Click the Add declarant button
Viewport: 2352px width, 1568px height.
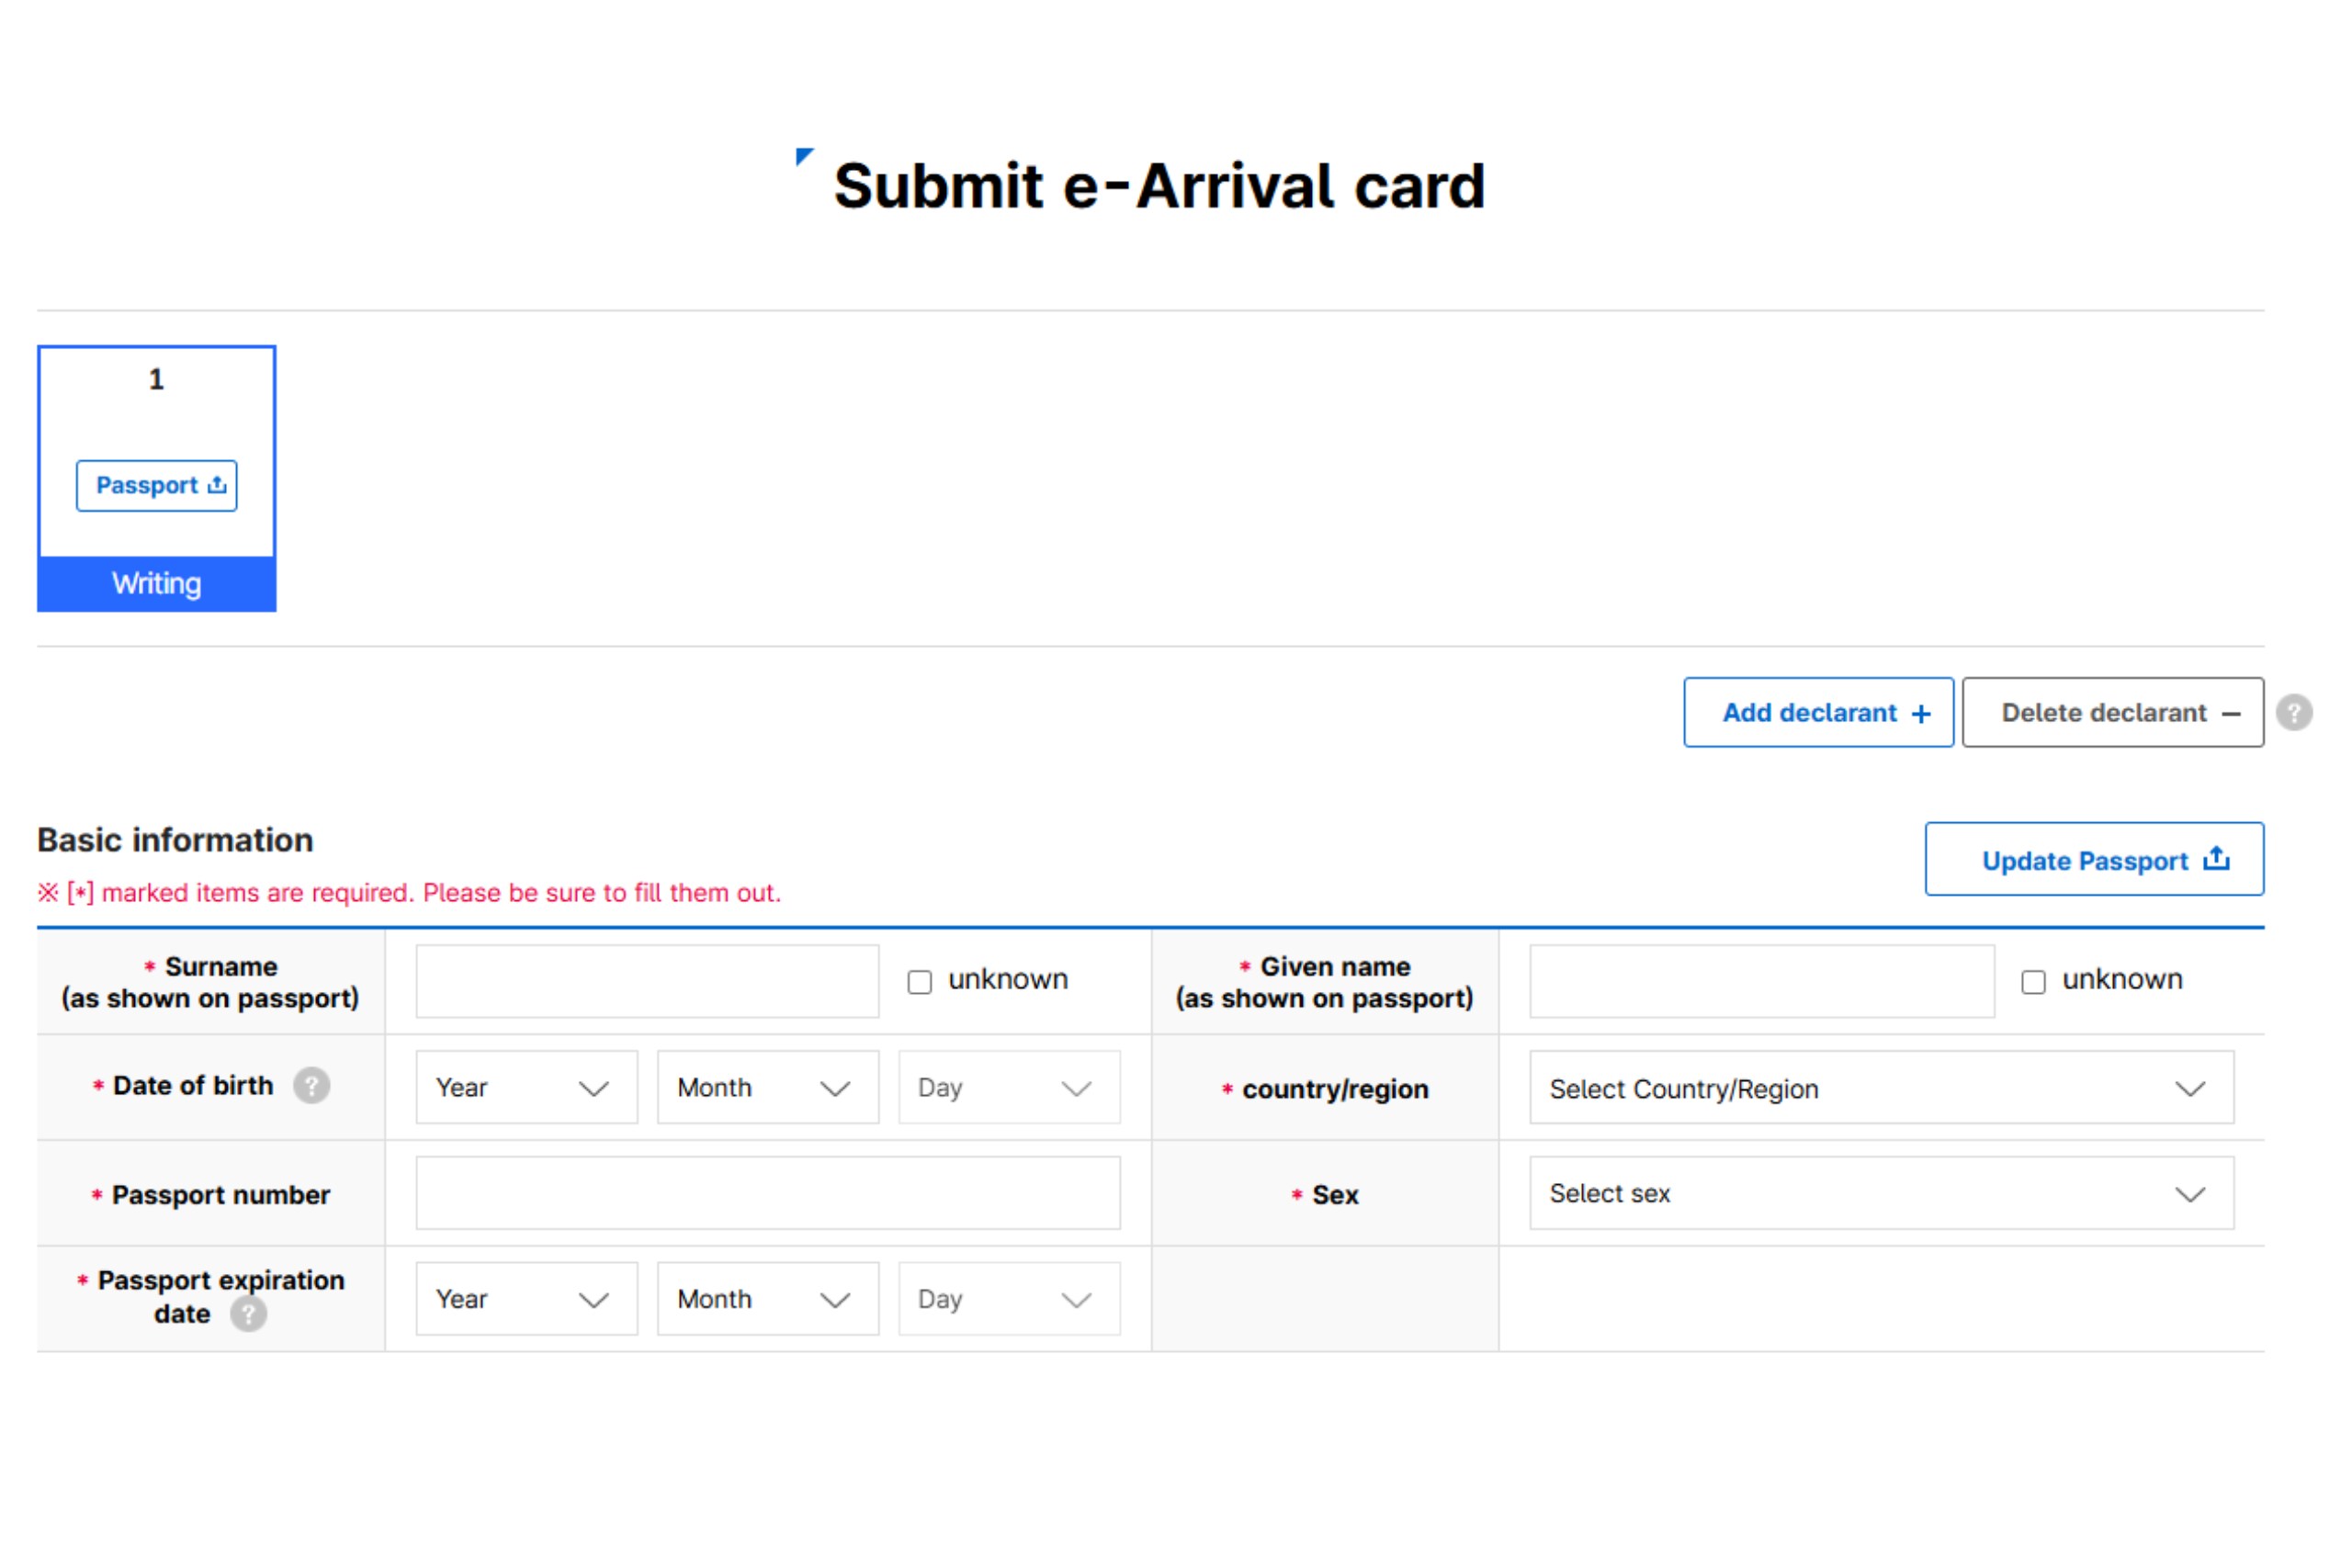(x=1819, y=712)
